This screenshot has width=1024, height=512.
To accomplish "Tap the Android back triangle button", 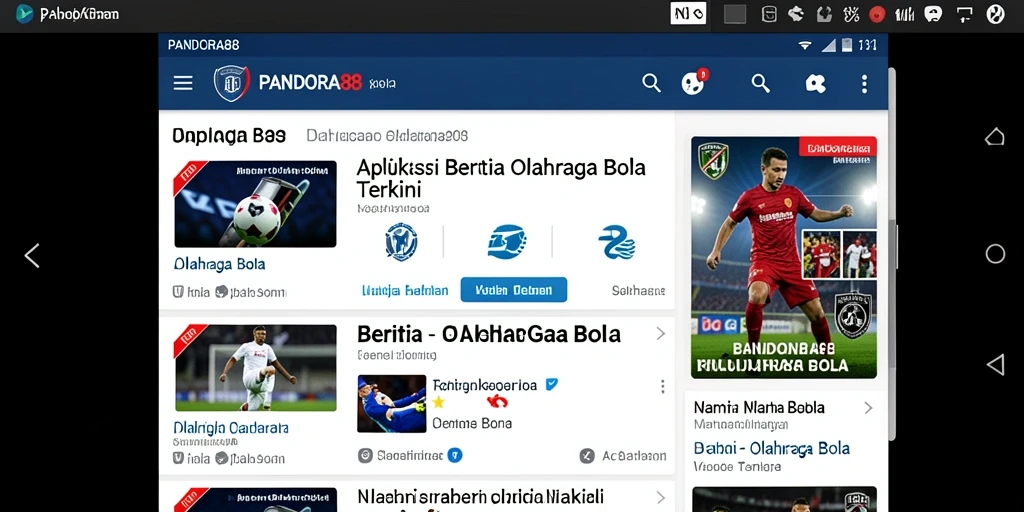I will pos(995,364).
